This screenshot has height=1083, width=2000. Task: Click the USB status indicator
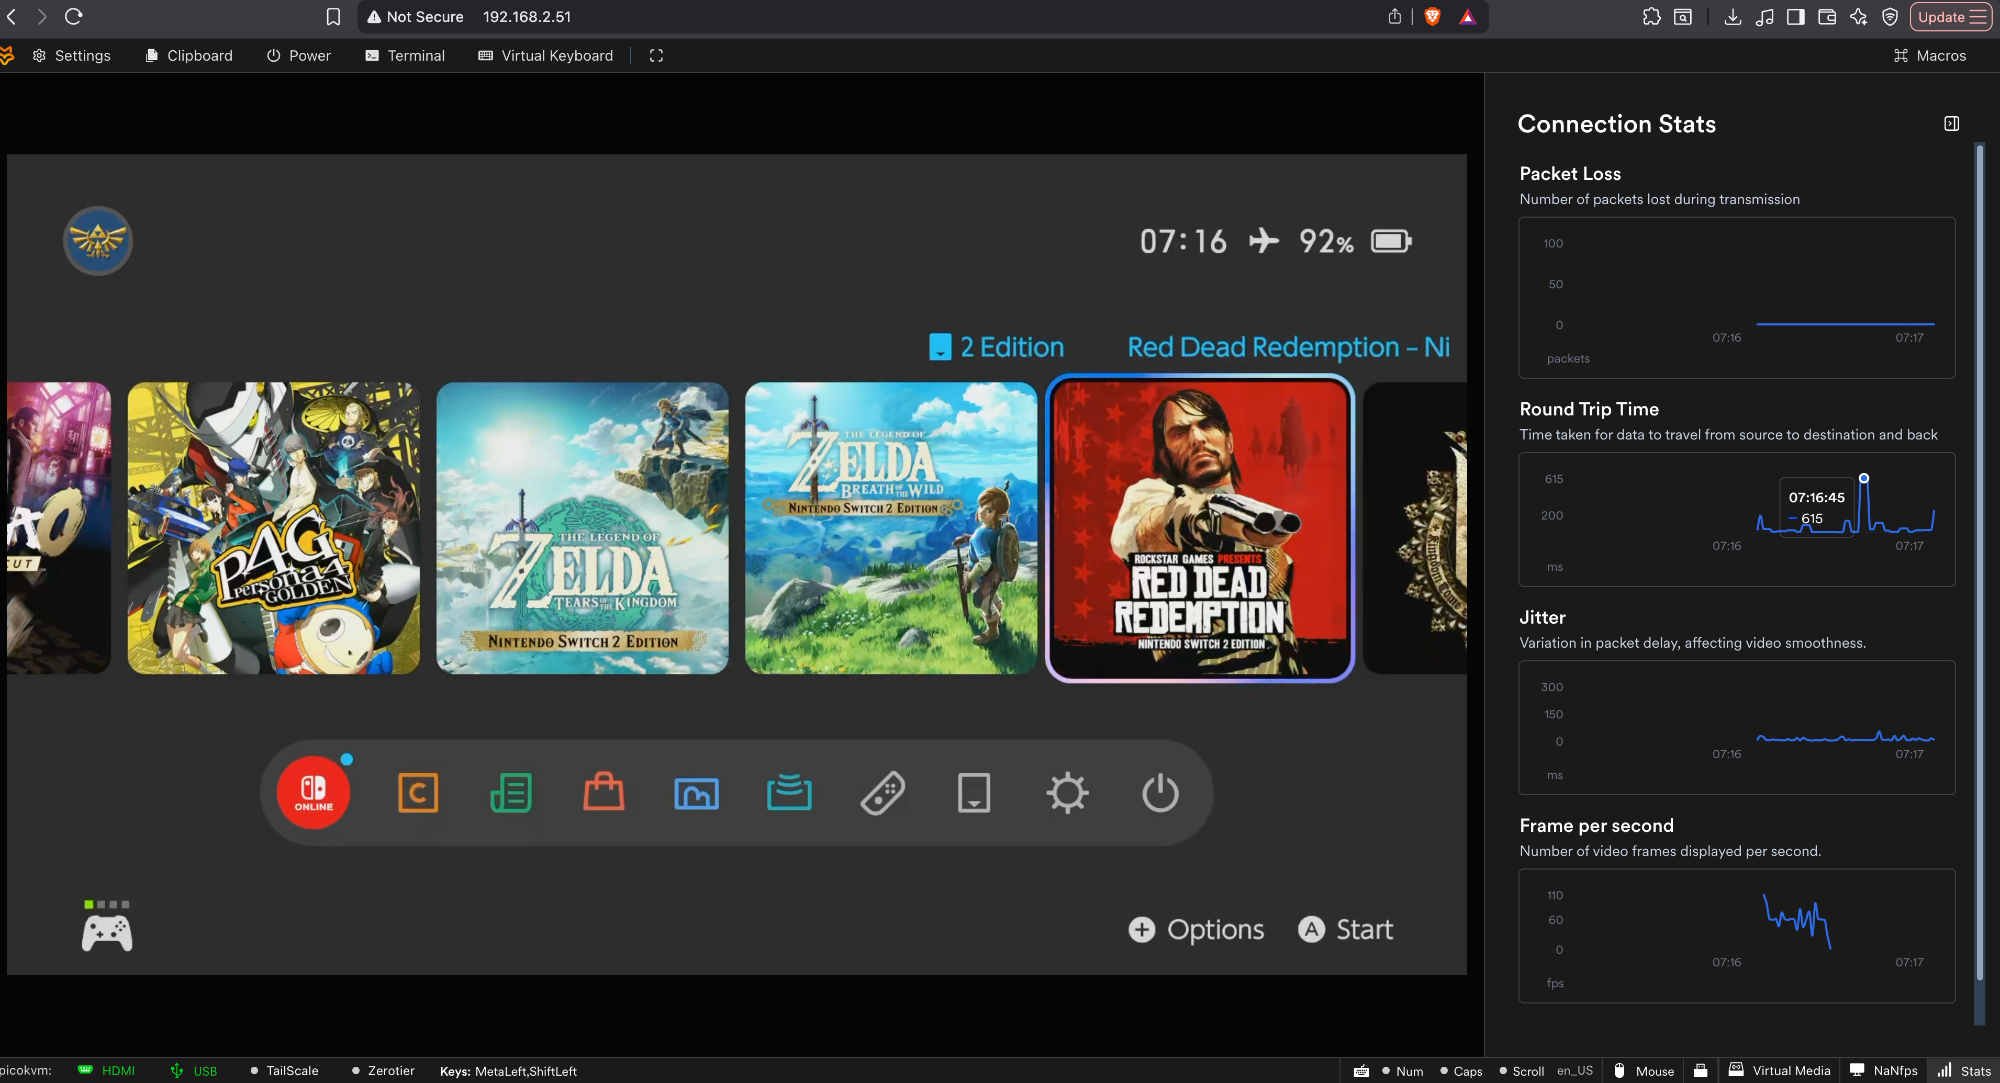click(x=194, y=1071)
